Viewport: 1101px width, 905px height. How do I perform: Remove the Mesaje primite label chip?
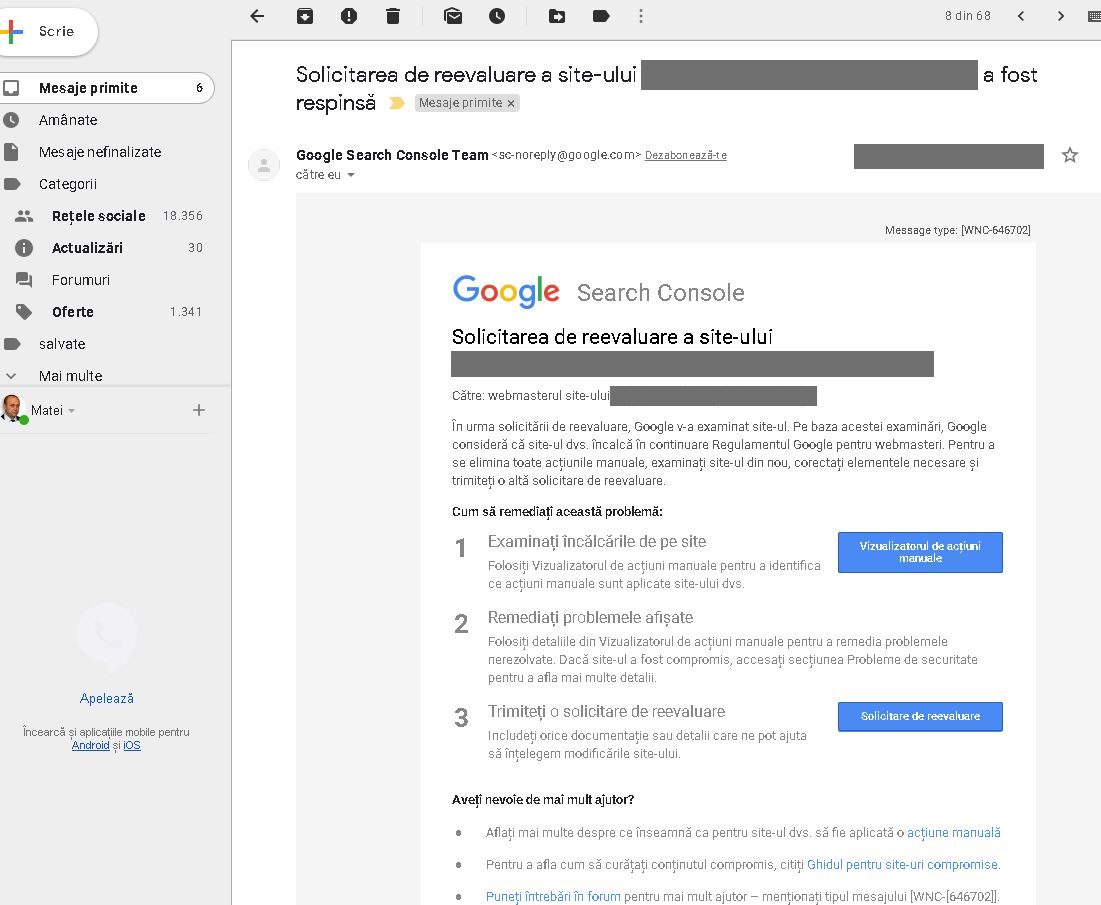click(x=511, y=103)
